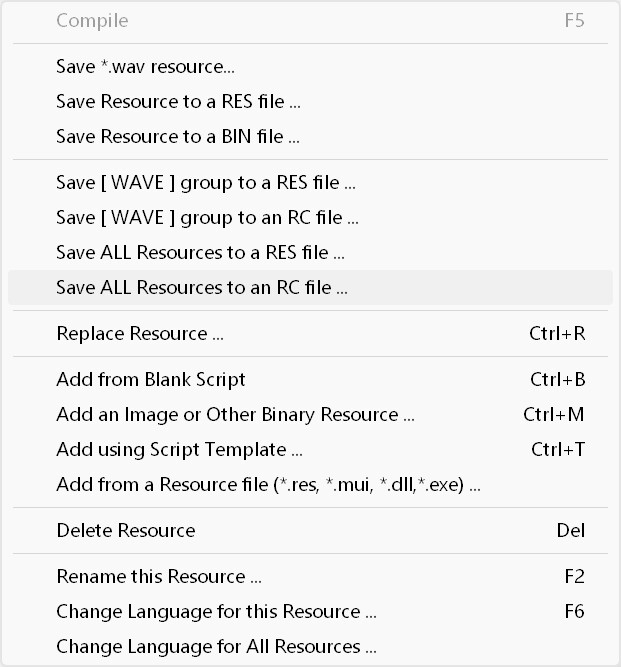Click the grayed-out Compile menu entry

(92, 21)
